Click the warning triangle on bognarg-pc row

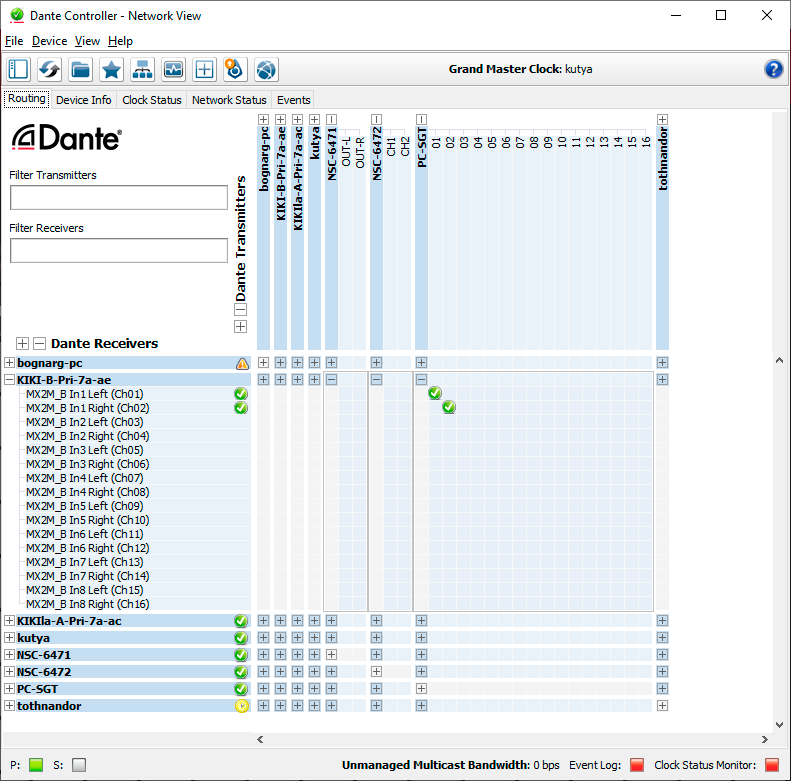coord(242,363)
